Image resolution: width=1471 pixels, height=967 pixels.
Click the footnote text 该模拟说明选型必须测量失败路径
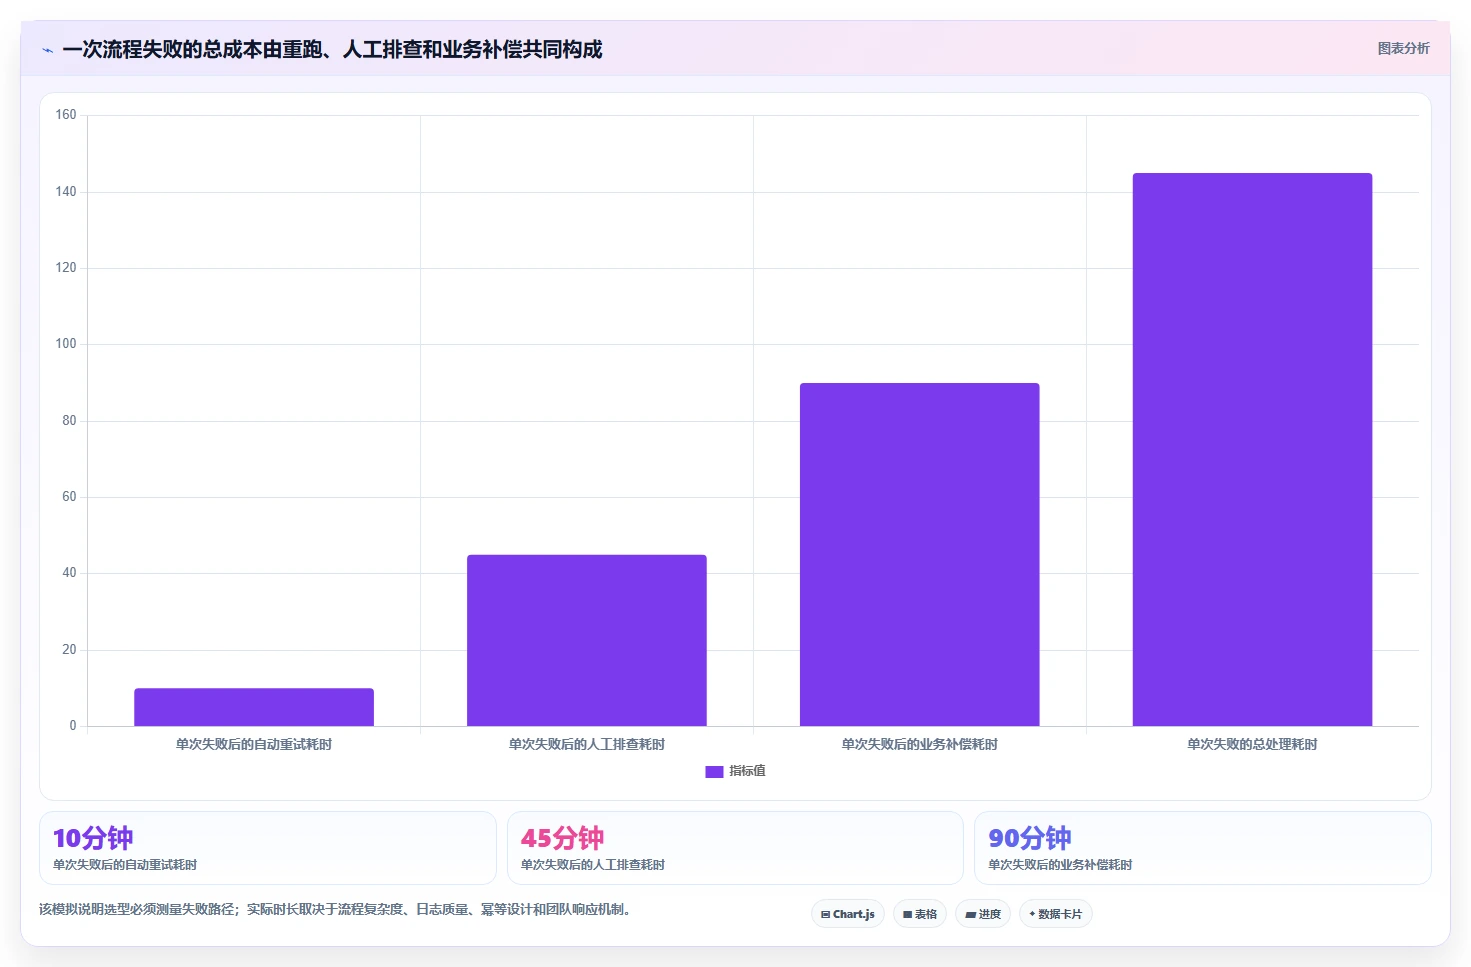[135, 909]
